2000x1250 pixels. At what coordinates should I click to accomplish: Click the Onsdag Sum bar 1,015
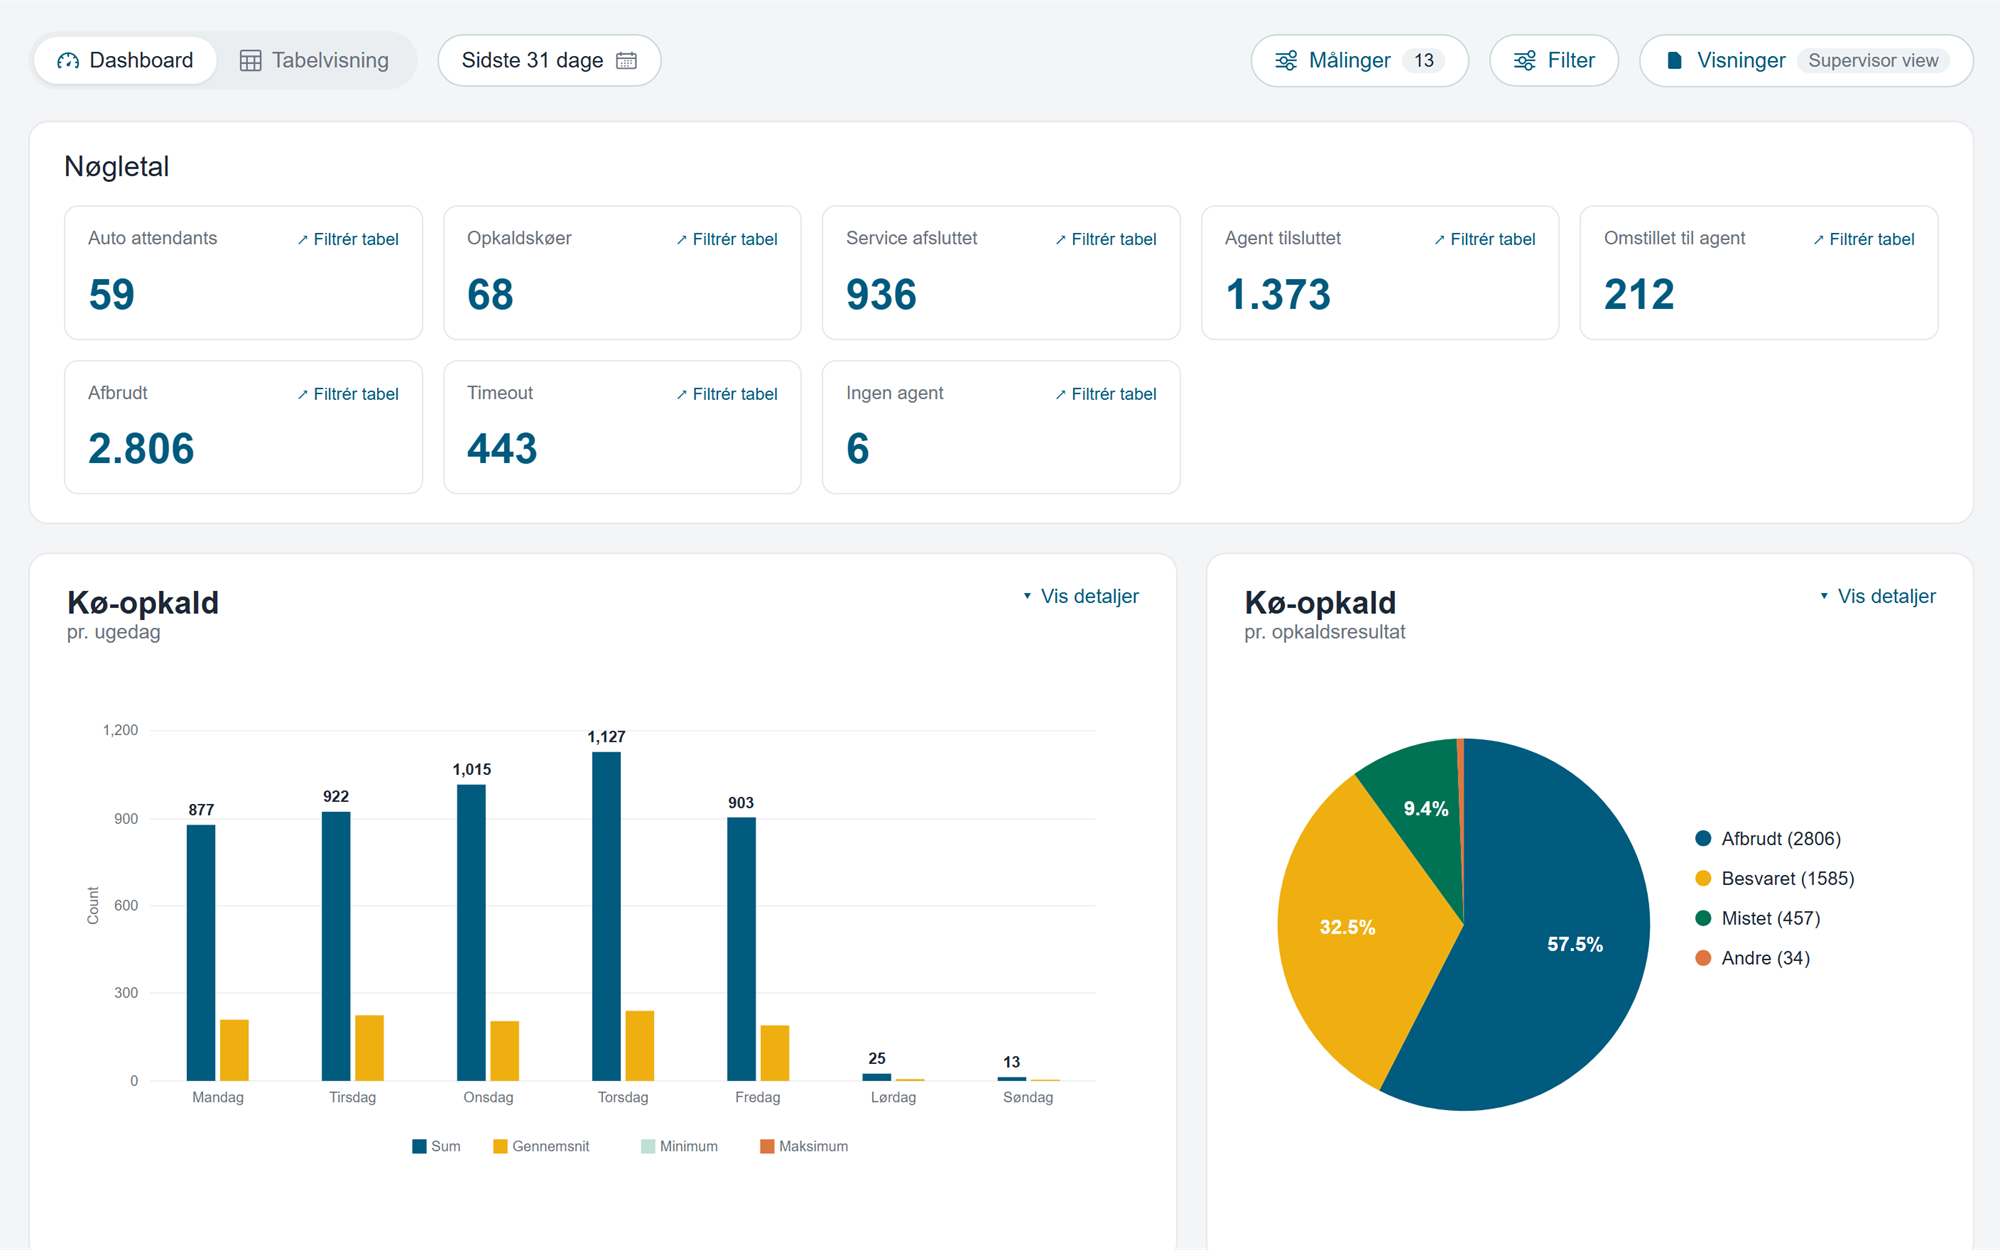tap(471, 932)
